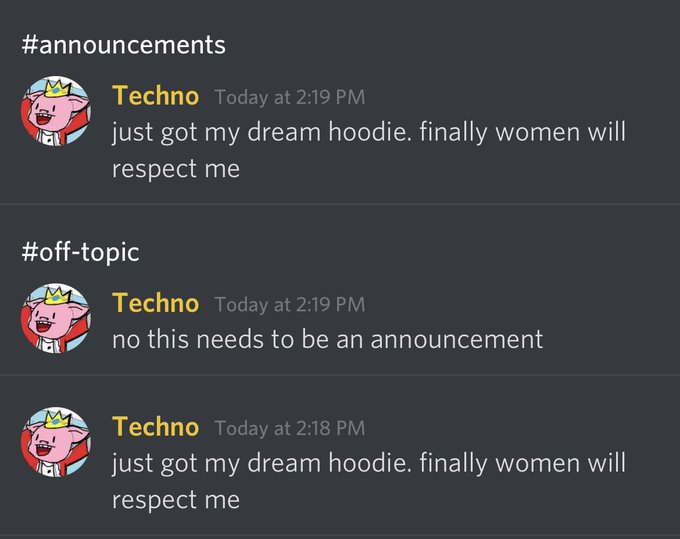Click Techno's pig avatar in the #announcements message
The height and width of the screenshot is (539, 680).
(56, 111)
